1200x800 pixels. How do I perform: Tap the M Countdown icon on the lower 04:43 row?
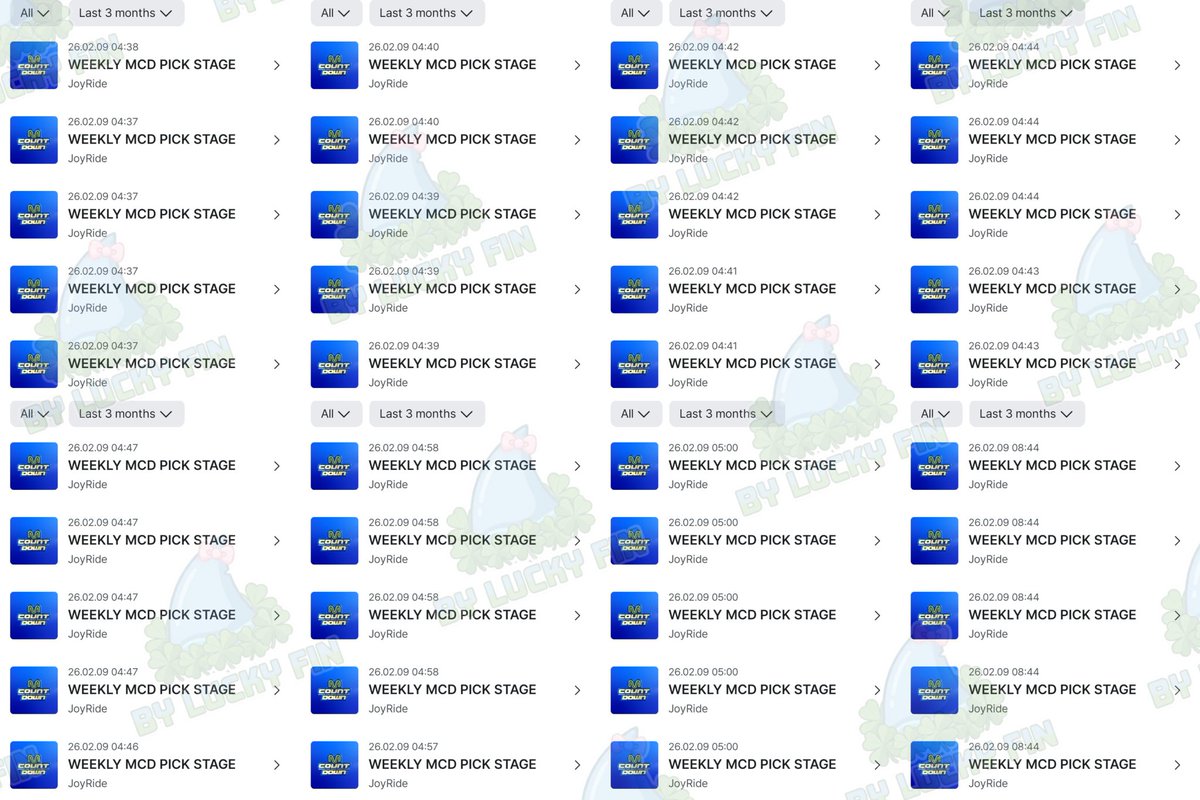934,364
